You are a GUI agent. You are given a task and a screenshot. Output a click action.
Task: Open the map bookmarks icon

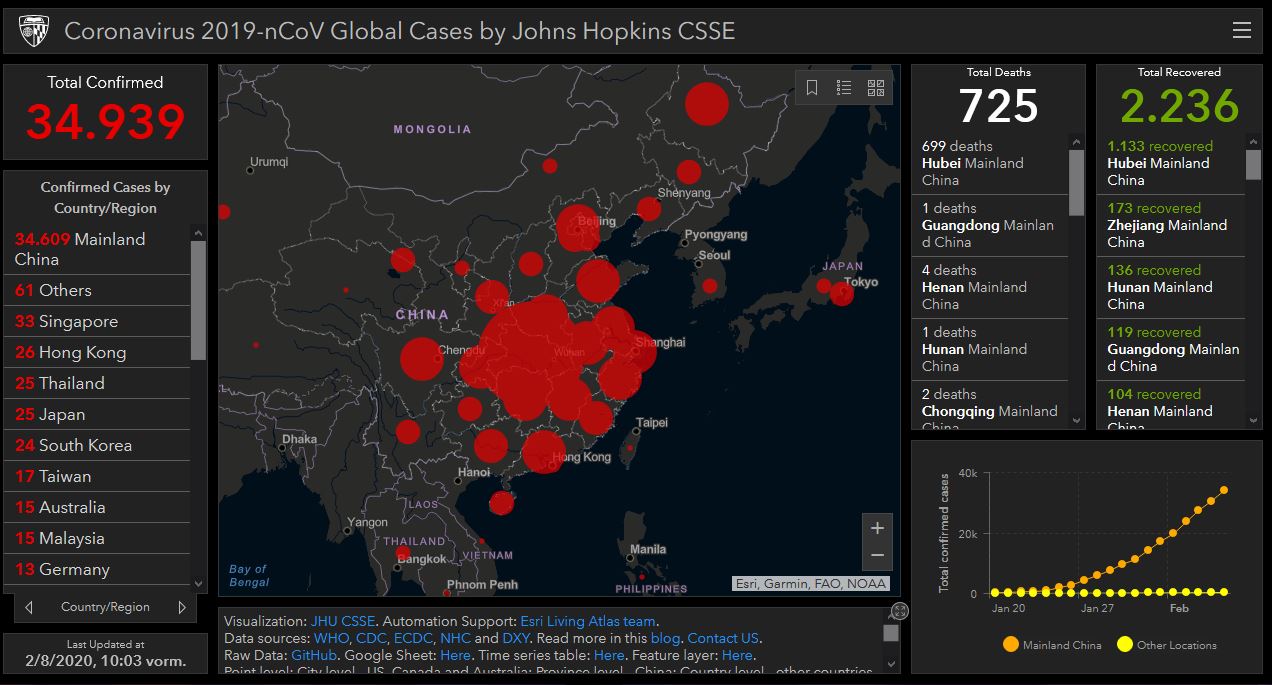point(812,88)
